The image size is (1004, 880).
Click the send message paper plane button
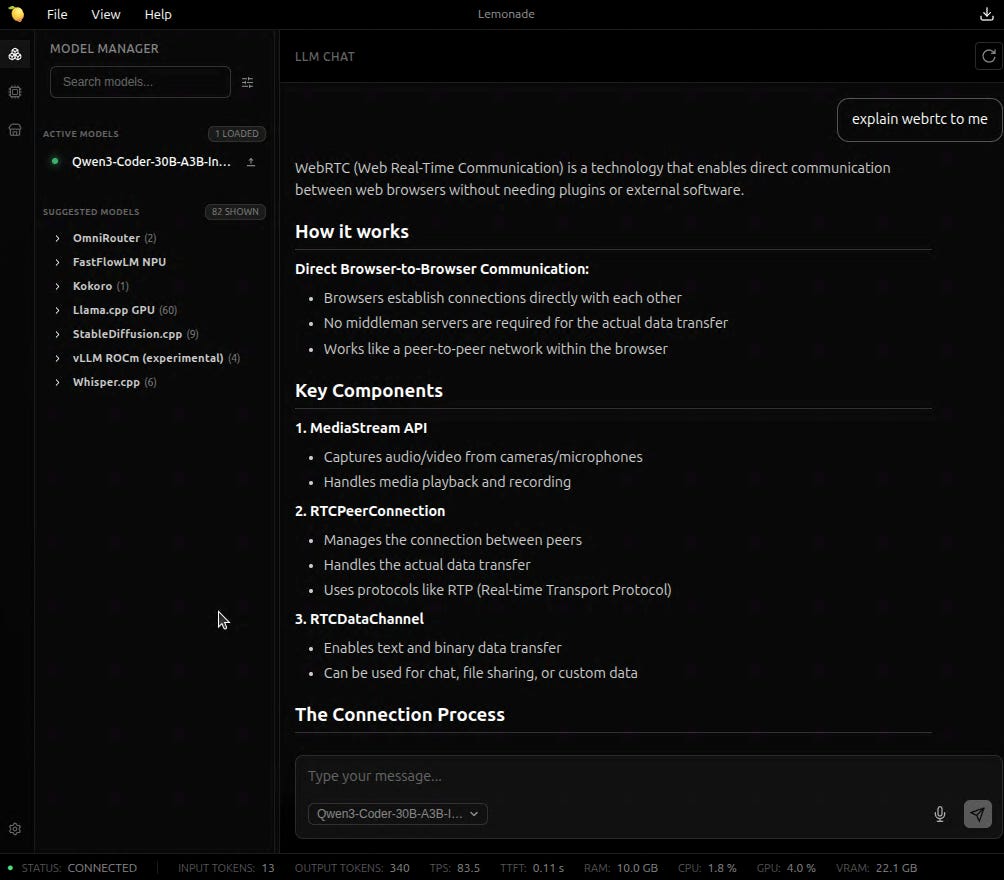(x=978, y=814)
